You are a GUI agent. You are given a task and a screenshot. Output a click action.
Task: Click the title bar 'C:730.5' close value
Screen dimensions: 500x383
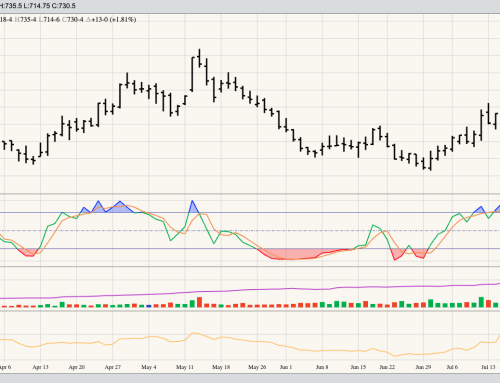click(x=64, y=6)
